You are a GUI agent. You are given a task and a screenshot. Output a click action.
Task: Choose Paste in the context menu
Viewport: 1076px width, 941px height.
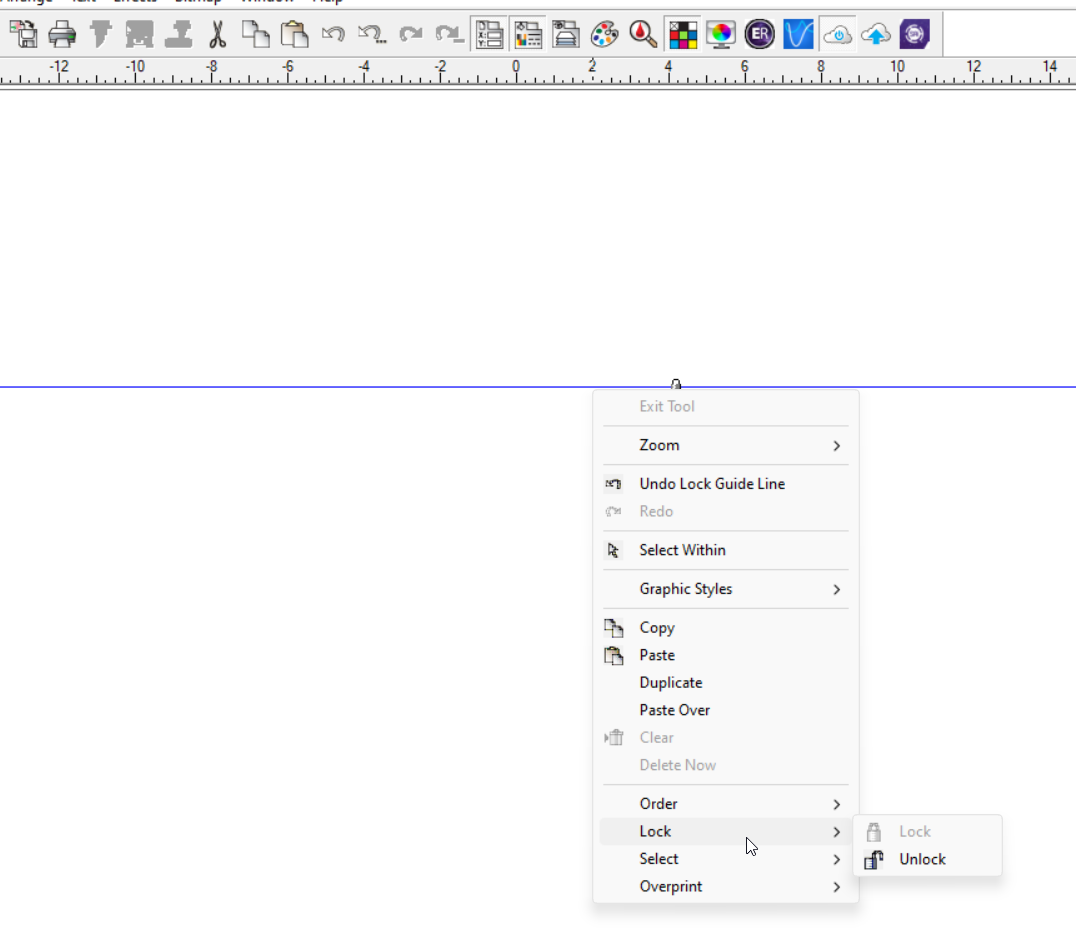coord(726,655)
